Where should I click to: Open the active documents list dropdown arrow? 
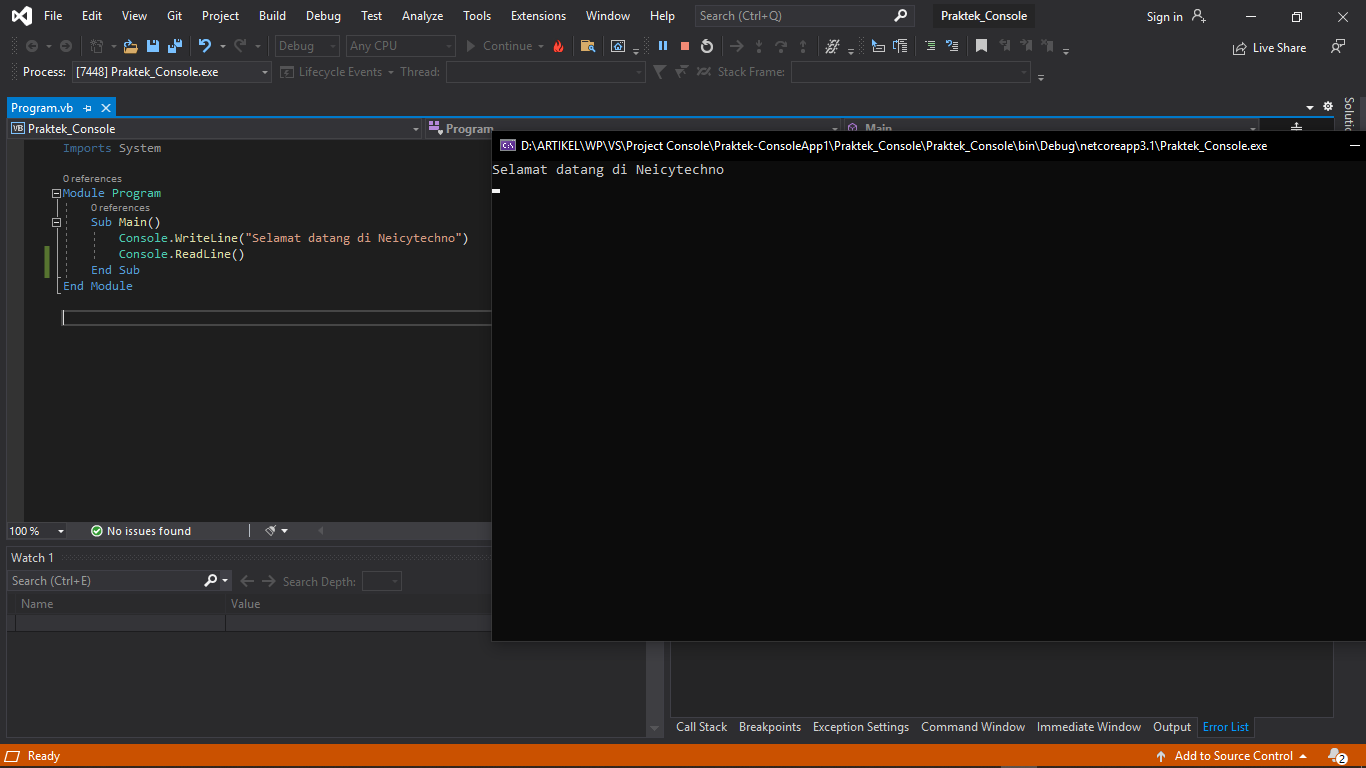[x=1310, y=107]
